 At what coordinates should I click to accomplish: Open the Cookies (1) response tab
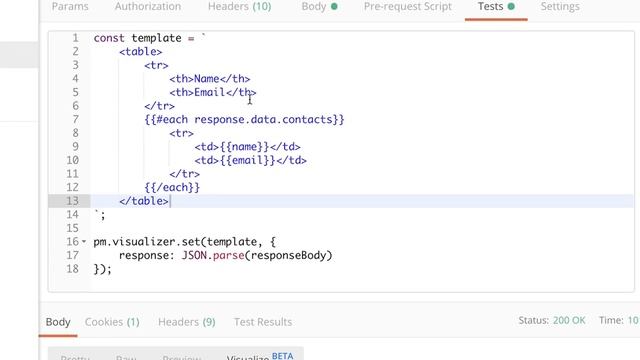[x=112, y=322]
